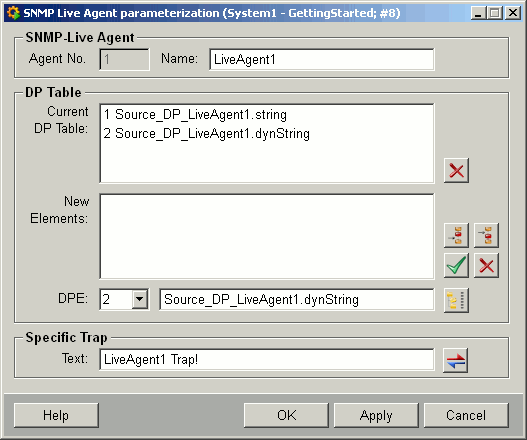Discard new elements with red X
The height and width of the screenshot is (440, 527).
[486, 265]
